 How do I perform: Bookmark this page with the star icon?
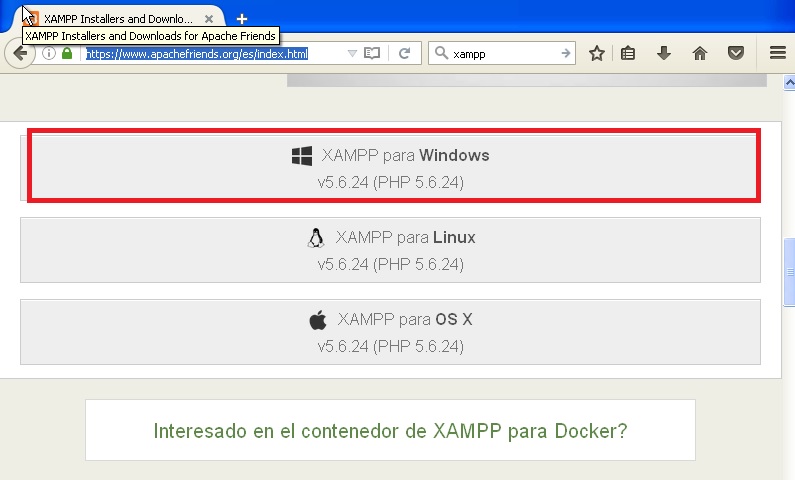597,53
